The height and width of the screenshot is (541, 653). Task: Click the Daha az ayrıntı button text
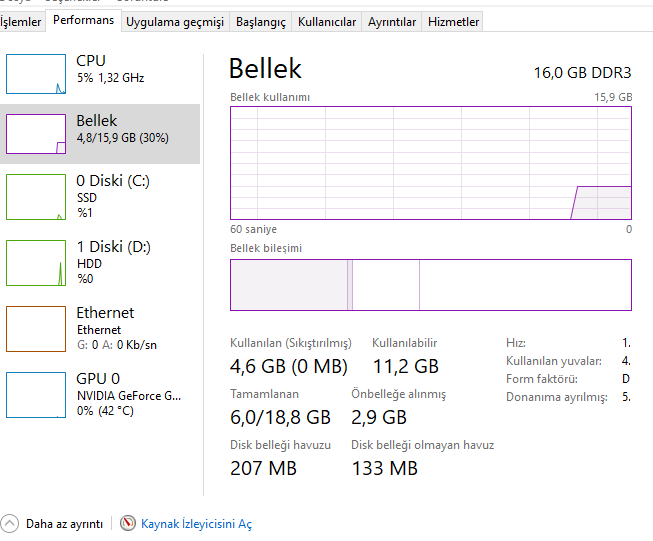click(x=65, y=524)
